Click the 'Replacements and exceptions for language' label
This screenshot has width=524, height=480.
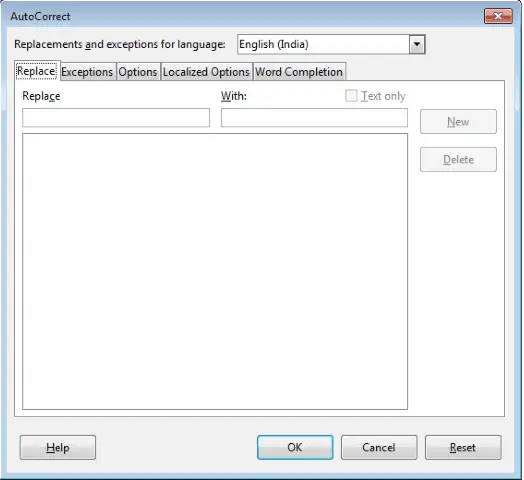tap(120, 44)
